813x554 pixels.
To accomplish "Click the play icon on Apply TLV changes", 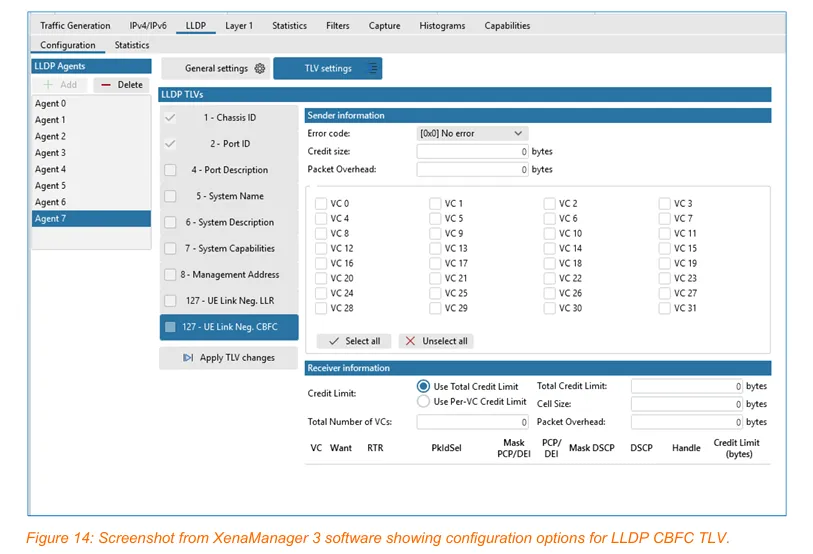I will (188, 357).
